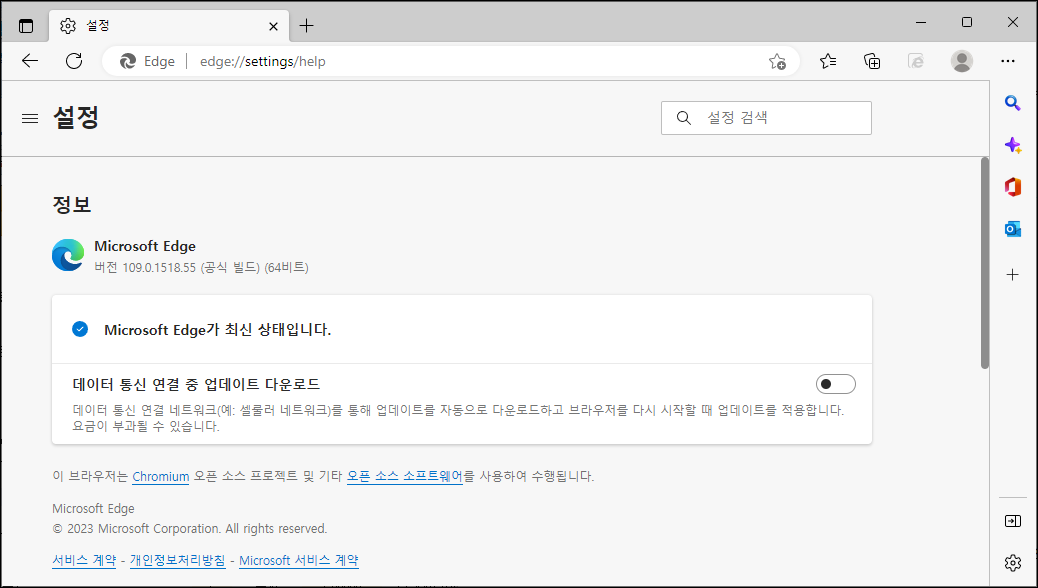
Task: Click the 설정 검색 input field
Action: click(x=766, y=118)
